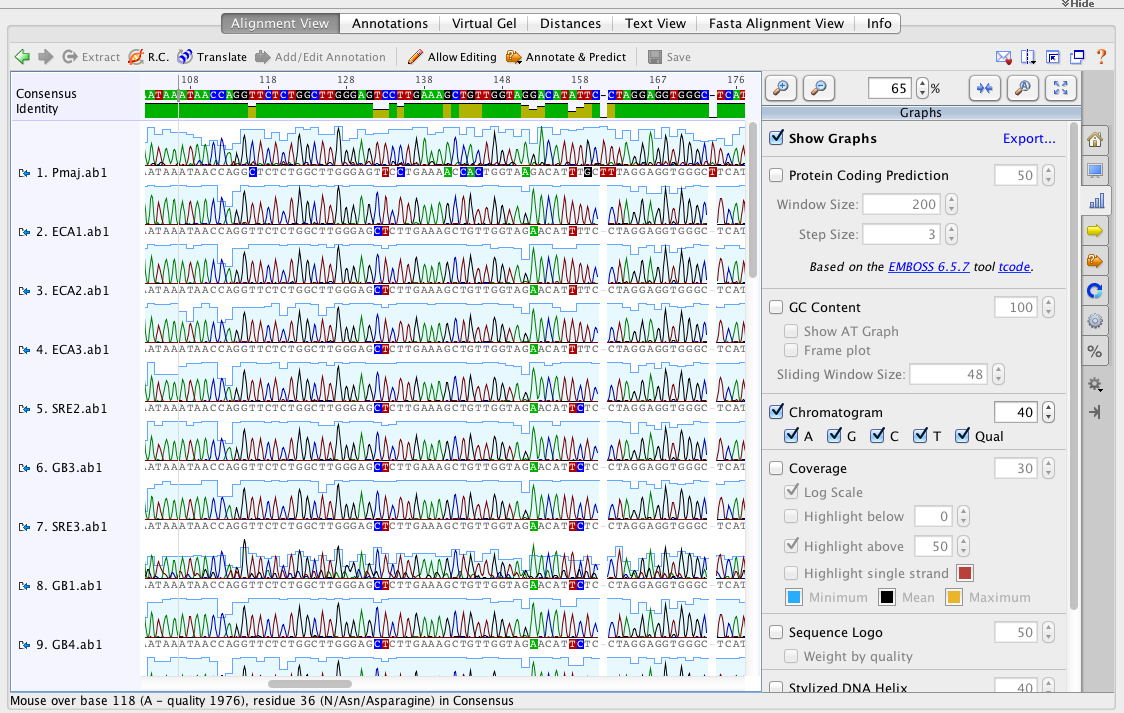Go forward with the gray right arrow
The height and width of the screenshot is (713, 1124).
[x=46, y=57]
